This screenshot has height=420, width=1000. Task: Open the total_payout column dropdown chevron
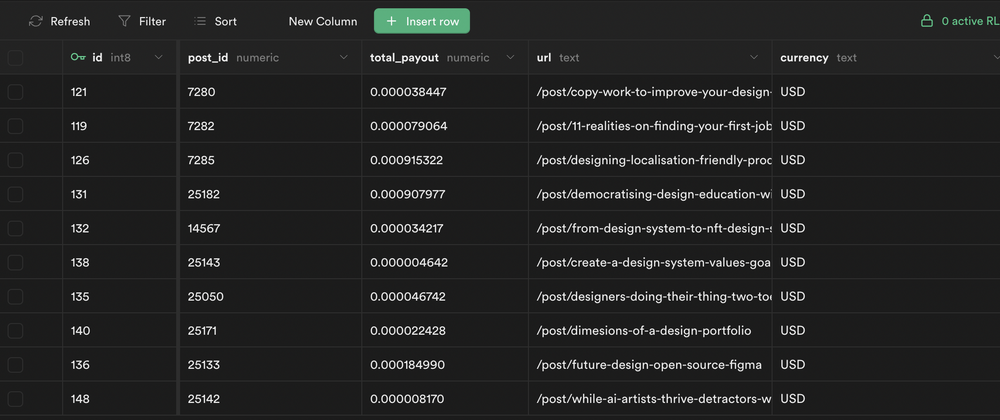click(x=512, y=58)
